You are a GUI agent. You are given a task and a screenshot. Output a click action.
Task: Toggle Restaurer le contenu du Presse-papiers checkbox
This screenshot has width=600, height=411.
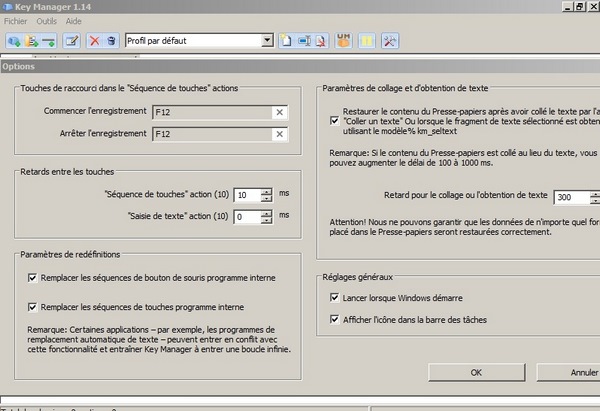[334, 121]
